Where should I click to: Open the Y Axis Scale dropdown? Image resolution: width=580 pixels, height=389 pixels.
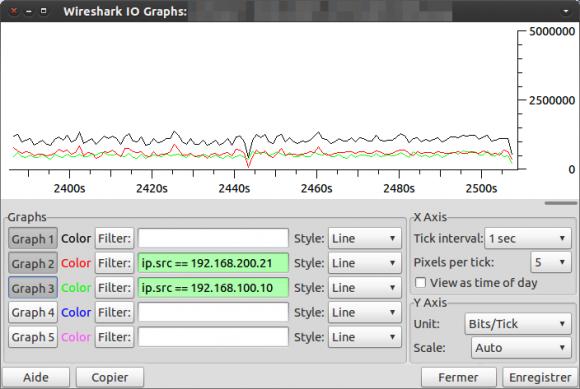tap(521, 348)
